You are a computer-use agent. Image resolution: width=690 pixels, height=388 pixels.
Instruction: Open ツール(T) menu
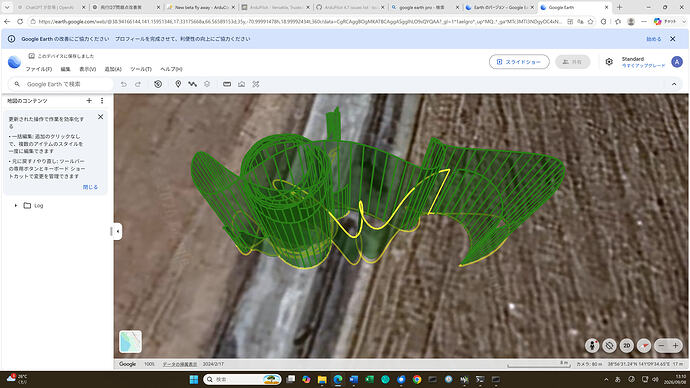(x=141, y=69)
